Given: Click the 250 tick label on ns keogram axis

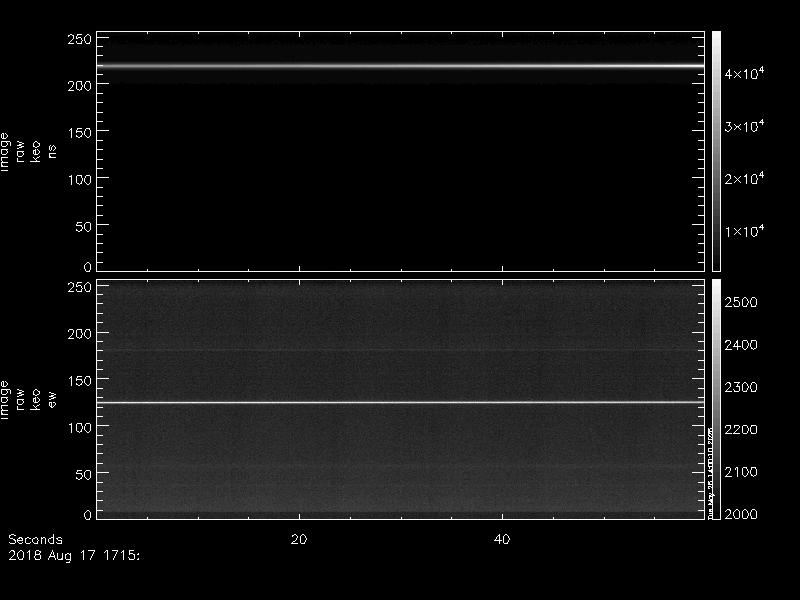Looking at the screenshot, I should pyautogui.click(x=80, y=39).
